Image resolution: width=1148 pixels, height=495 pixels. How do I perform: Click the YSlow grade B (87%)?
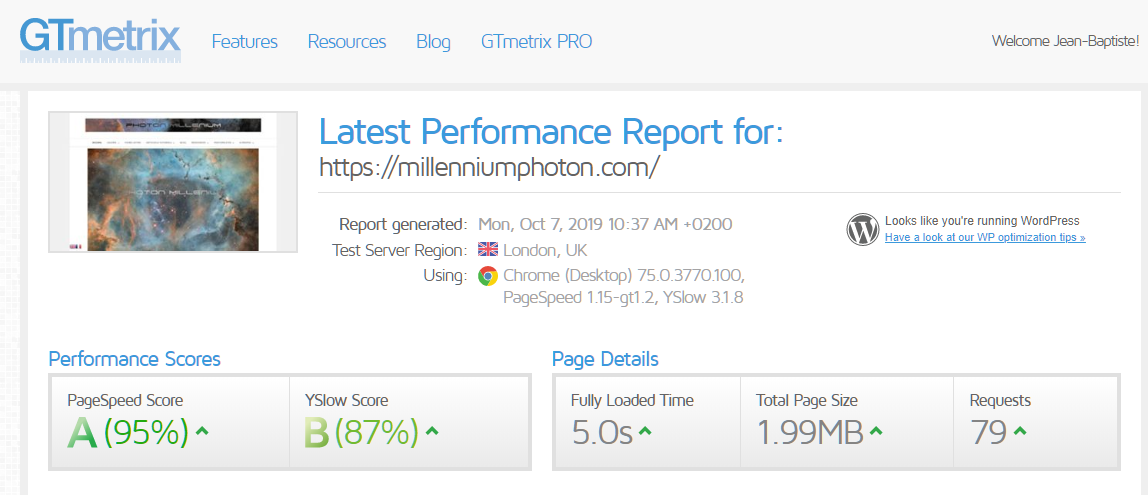coord(362,433)
